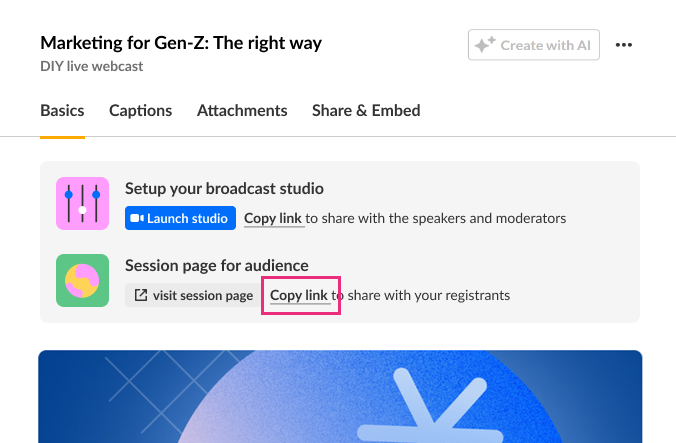Click the sparkle icon on Create with AI

click(485, 45)
